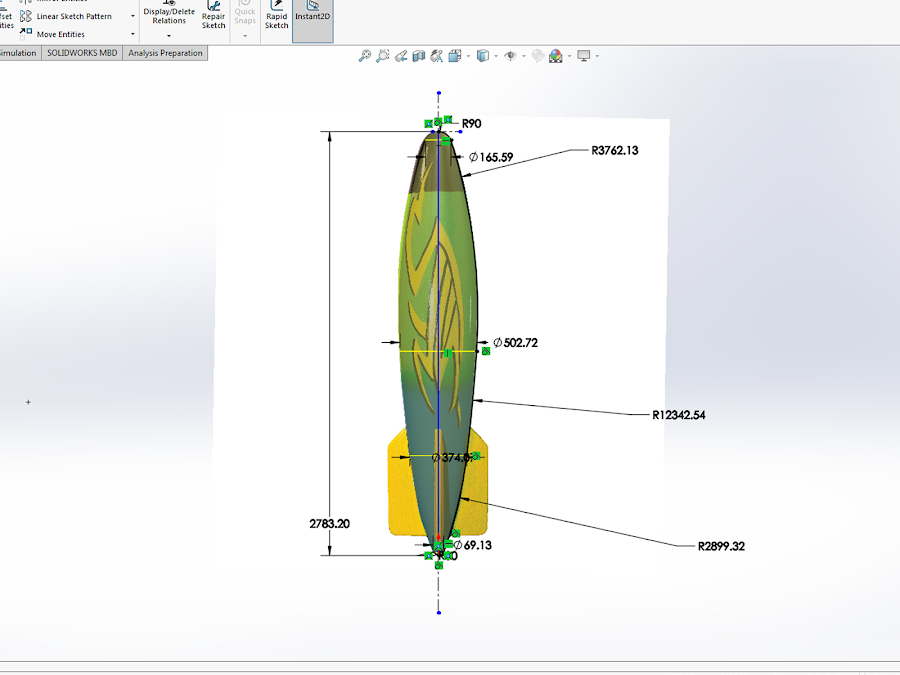Toggle the Hide/Show Items eye icon
The image size is (900, 675).
510,56
